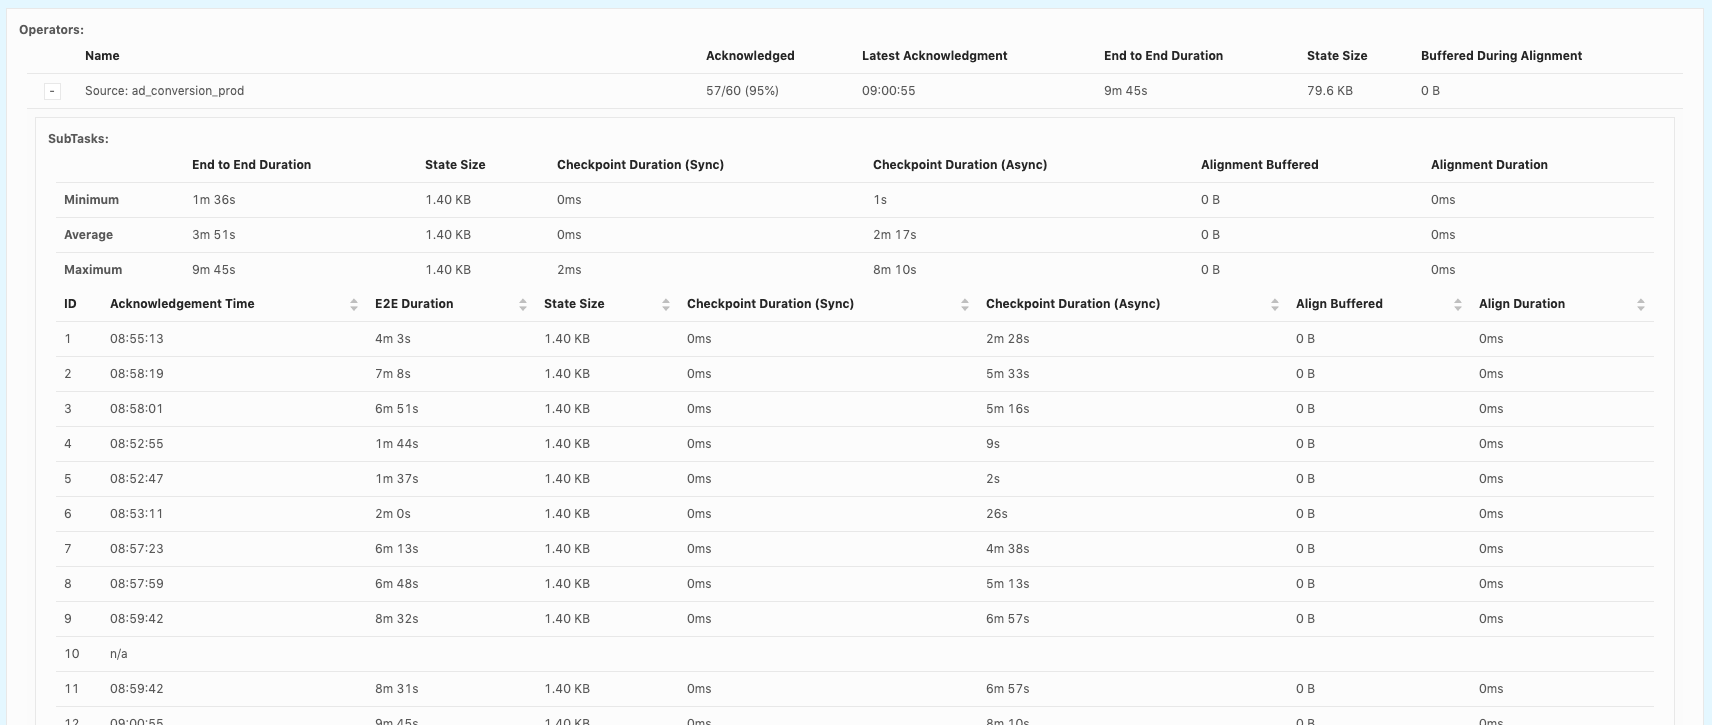This screenshot has width=1718, height=725.
Task: Click sort arrows on State Size column
Action: 666,305
